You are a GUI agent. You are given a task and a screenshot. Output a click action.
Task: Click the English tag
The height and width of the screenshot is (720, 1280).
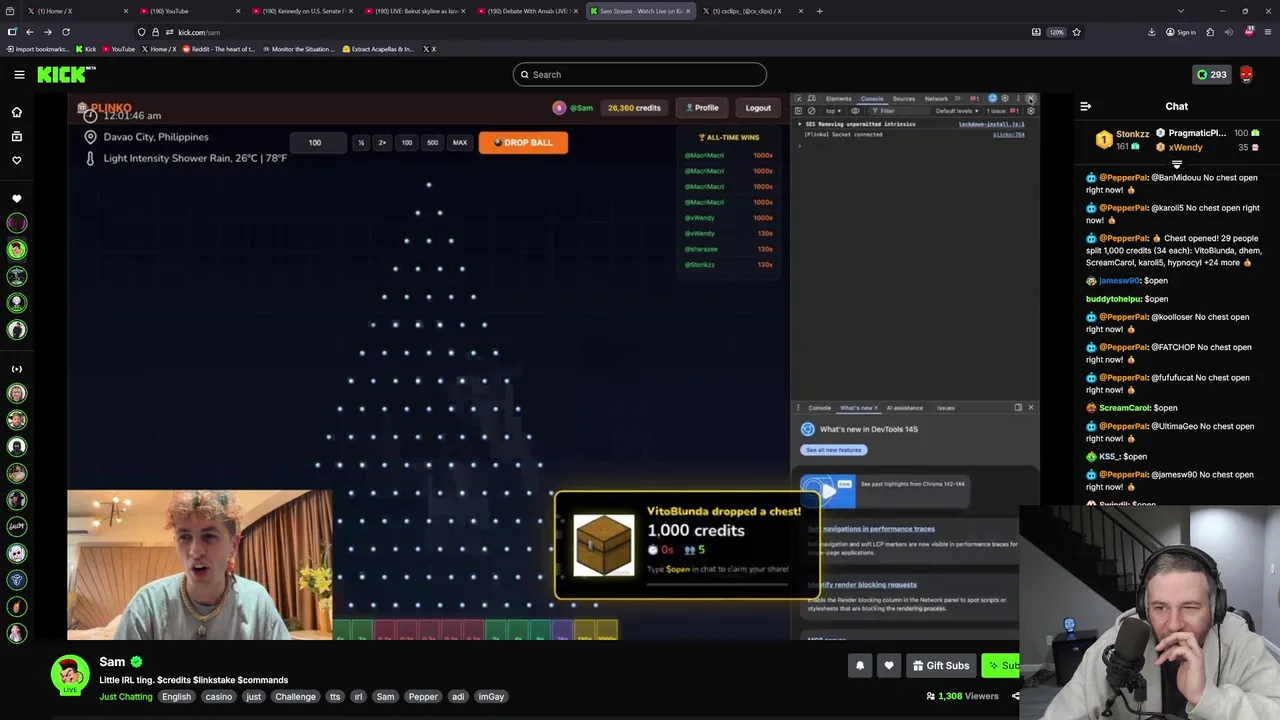pyautogui.click(x=176, y=696)
